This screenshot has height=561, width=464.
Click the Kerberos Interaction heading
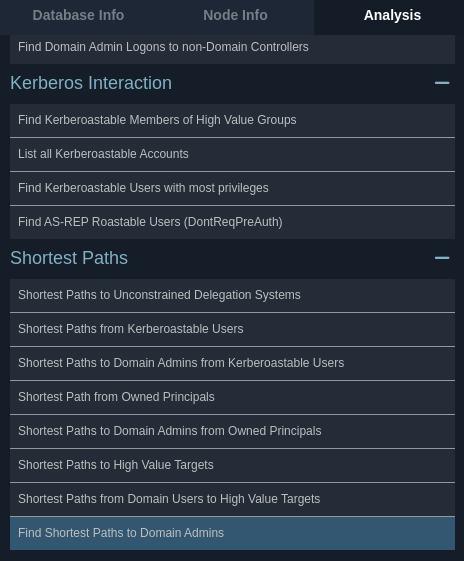click(91, 83)
